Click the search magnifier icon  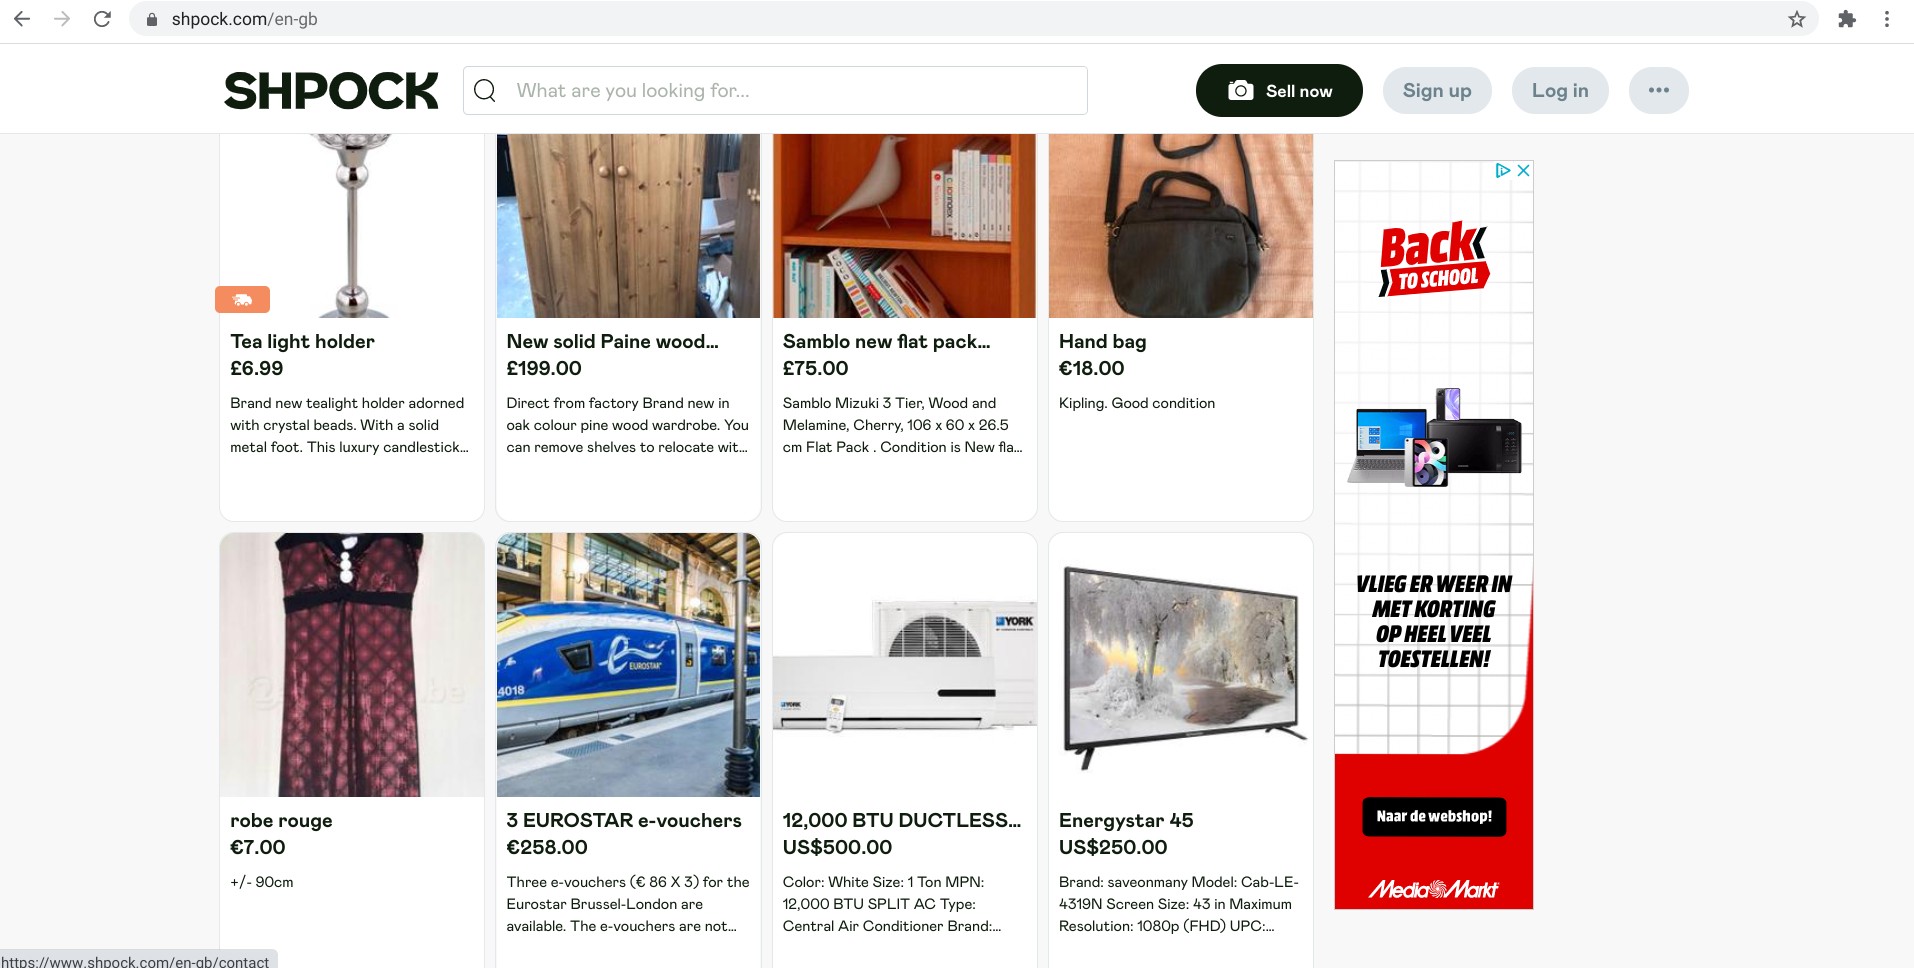tap(485, 91)
